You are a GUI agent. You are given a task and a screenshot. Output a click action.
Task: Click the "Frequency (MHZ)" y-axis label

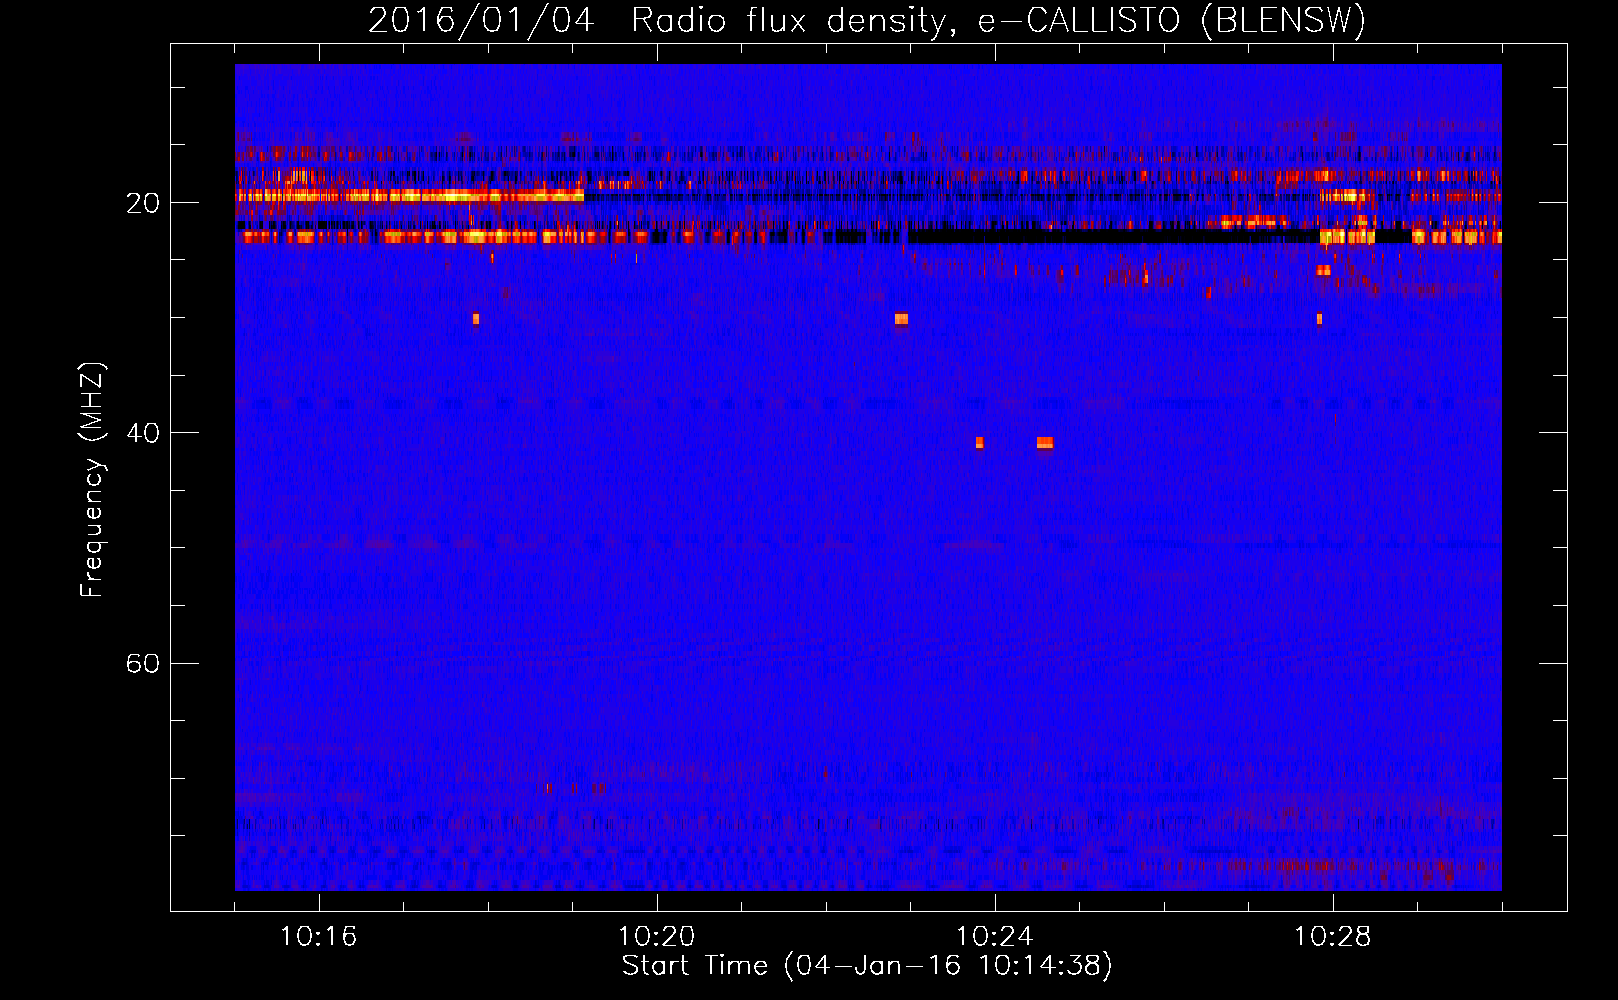click(x=92, y=480)
